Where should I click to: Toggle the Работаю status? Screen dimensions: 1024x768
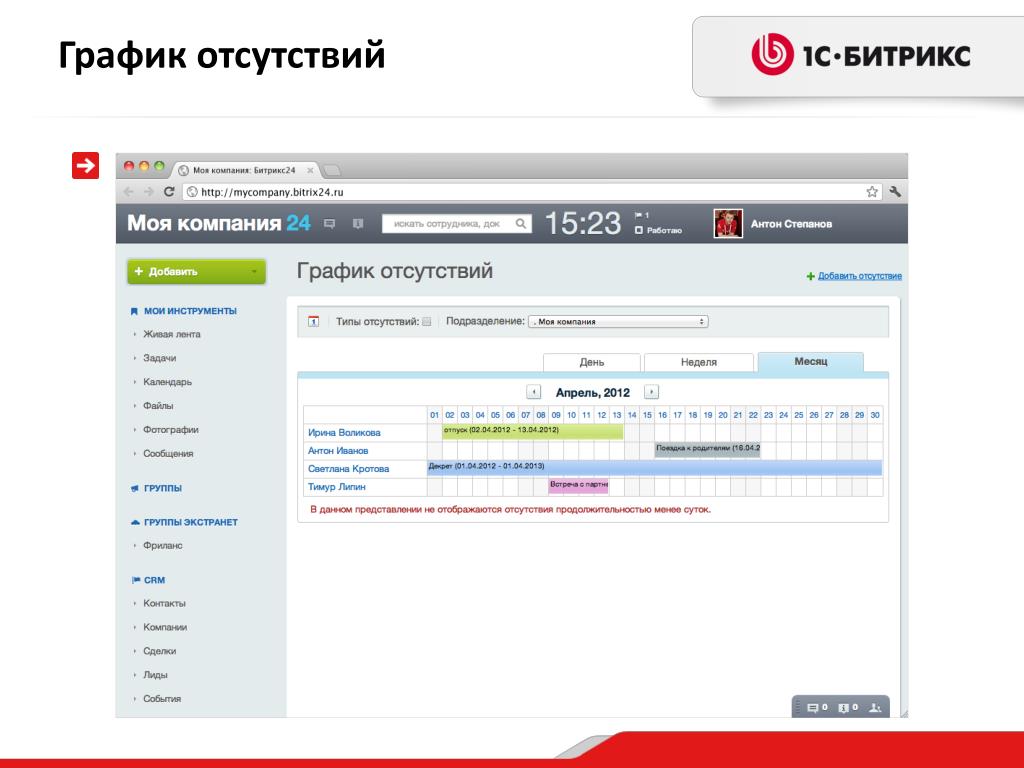click(658, 231)
